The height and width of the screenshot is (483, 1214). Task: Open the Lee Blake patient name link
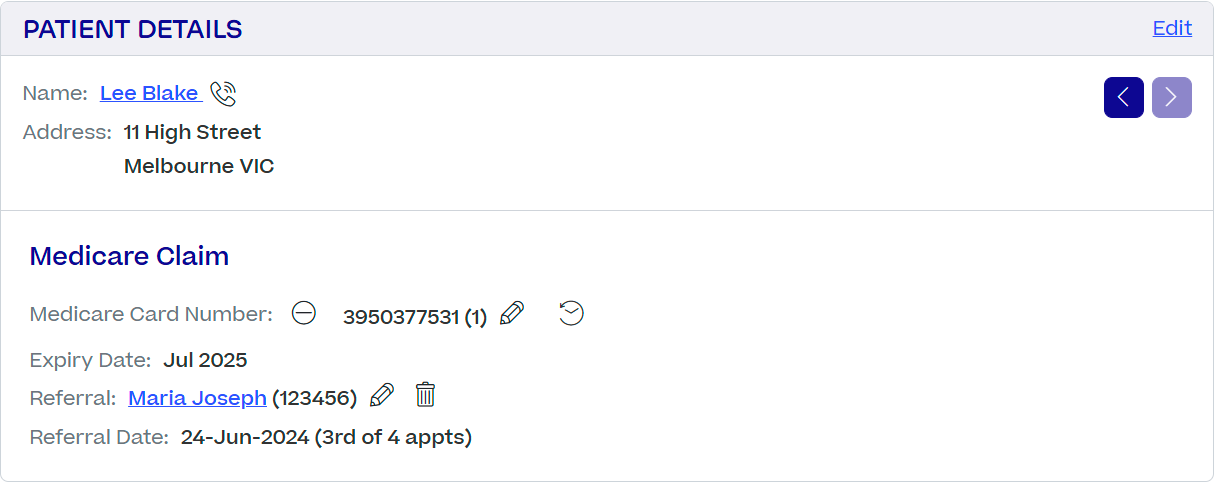(x=150, y=93)
